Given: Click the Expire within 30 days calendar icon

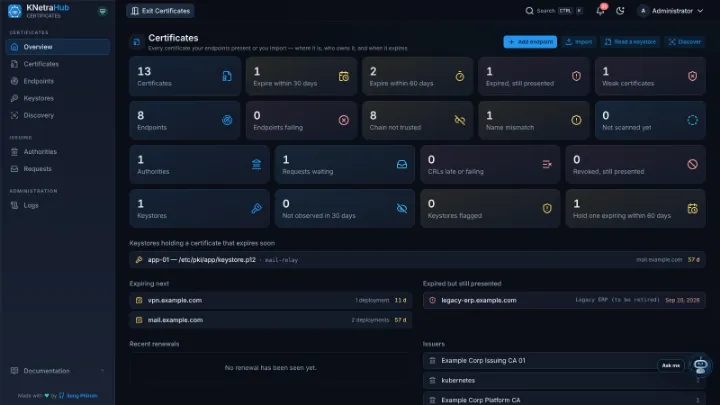Looking at the screenshot, I should click(343, 76).
